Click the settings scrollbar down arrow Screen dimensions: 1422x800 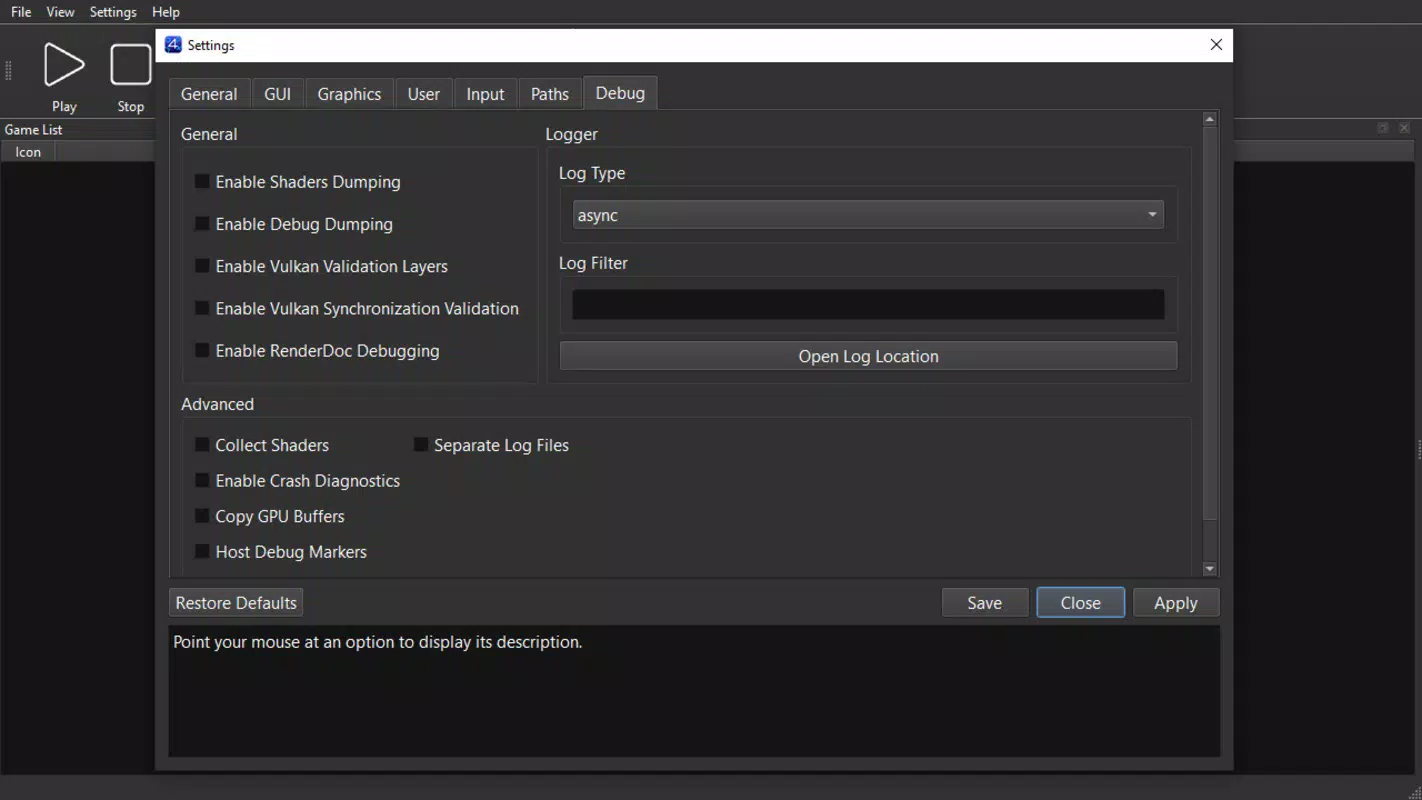(1210, 569)
